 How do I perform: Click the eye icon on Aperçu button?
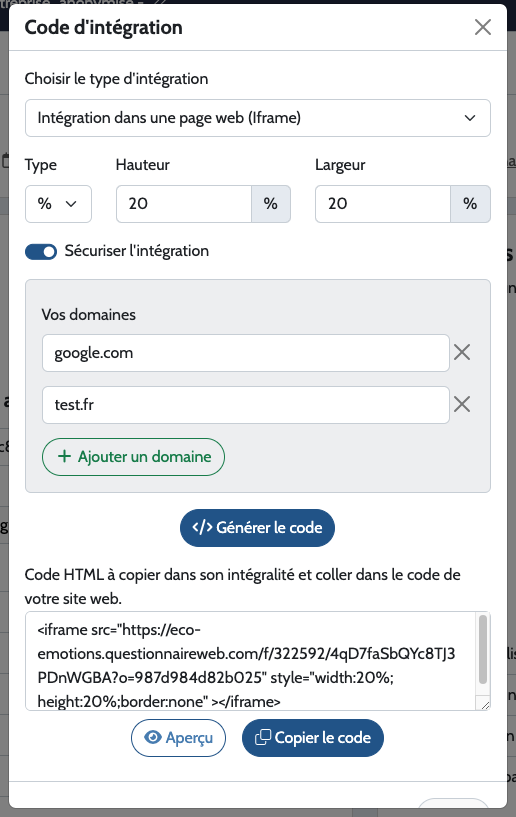pos(153,737)
